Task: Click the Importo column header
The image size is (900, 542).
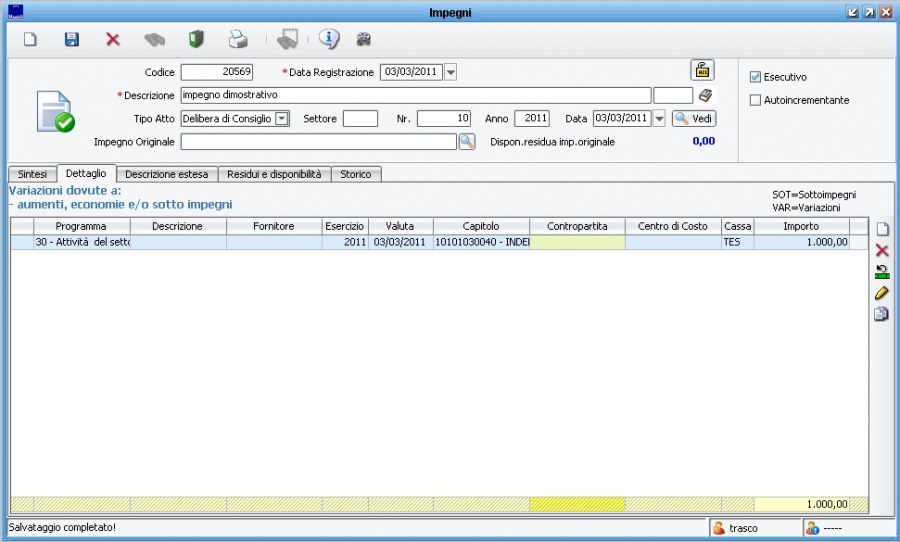Action: [x=801, y=227]
